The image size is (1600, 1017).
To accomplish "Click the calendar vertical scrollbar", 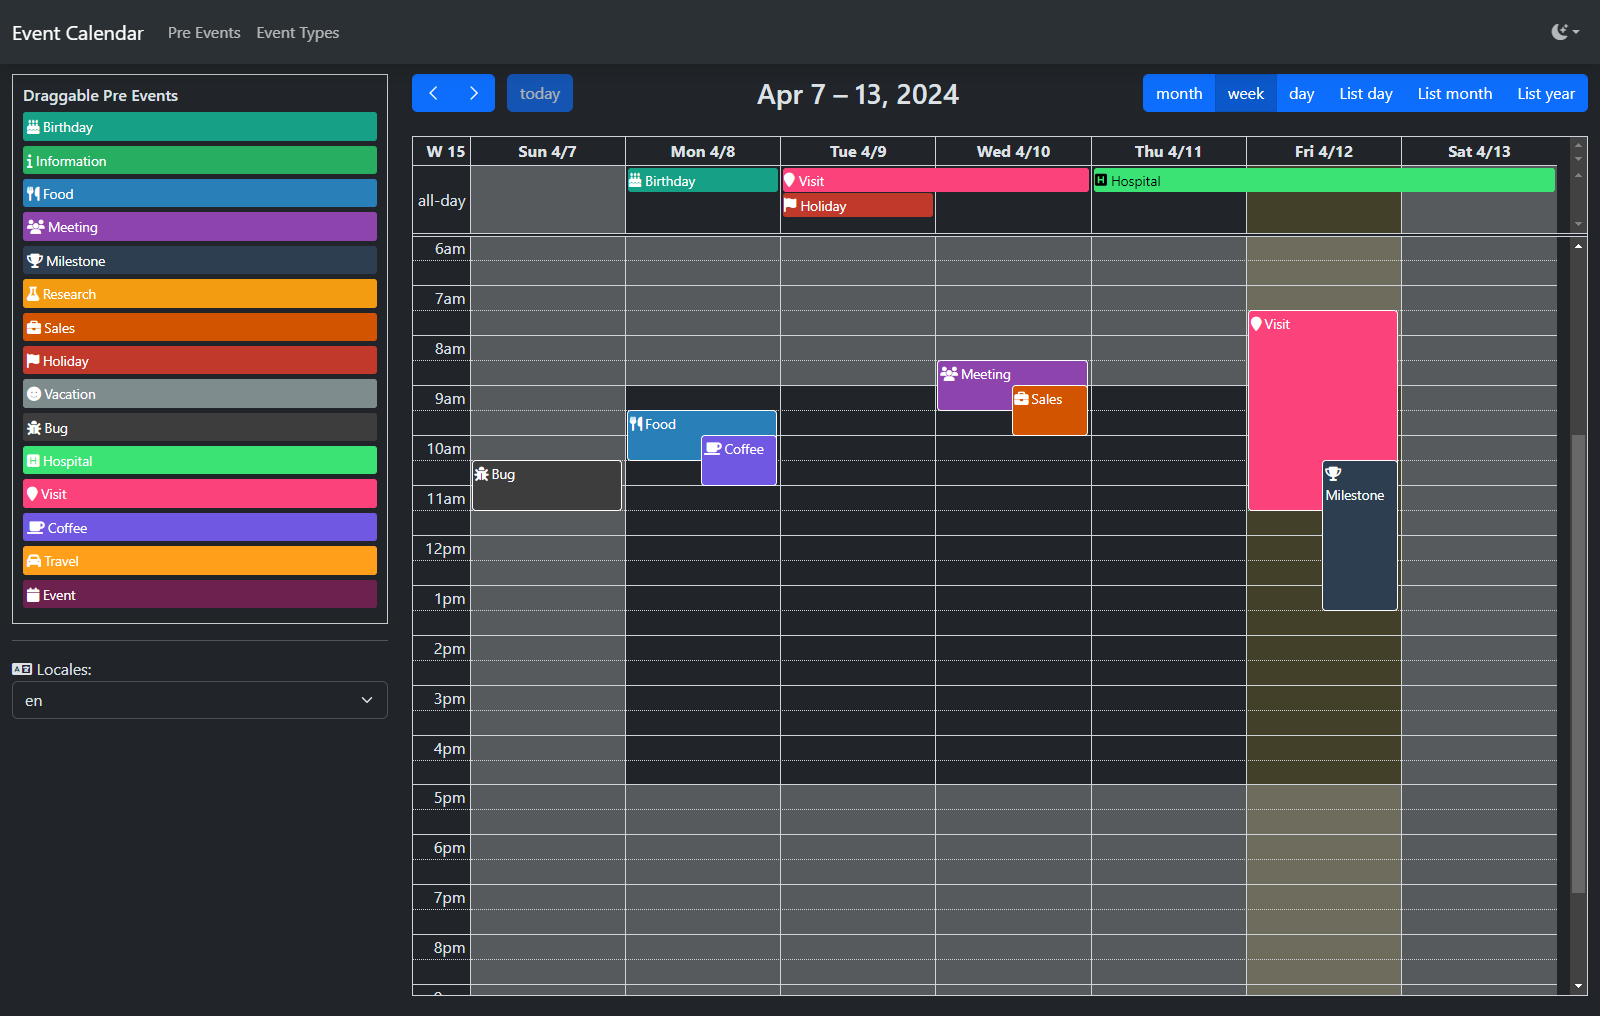I will 1580,600.
